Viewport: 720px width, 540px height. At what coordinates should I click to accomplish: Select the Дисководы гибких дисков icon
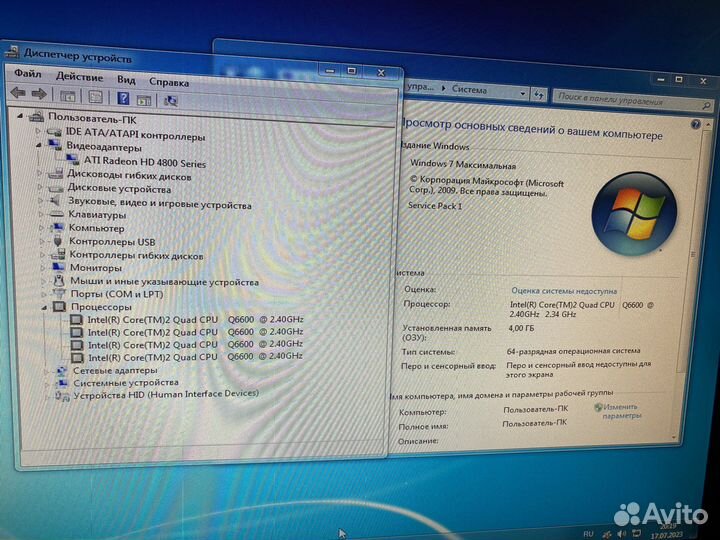(x=55, y=173)
